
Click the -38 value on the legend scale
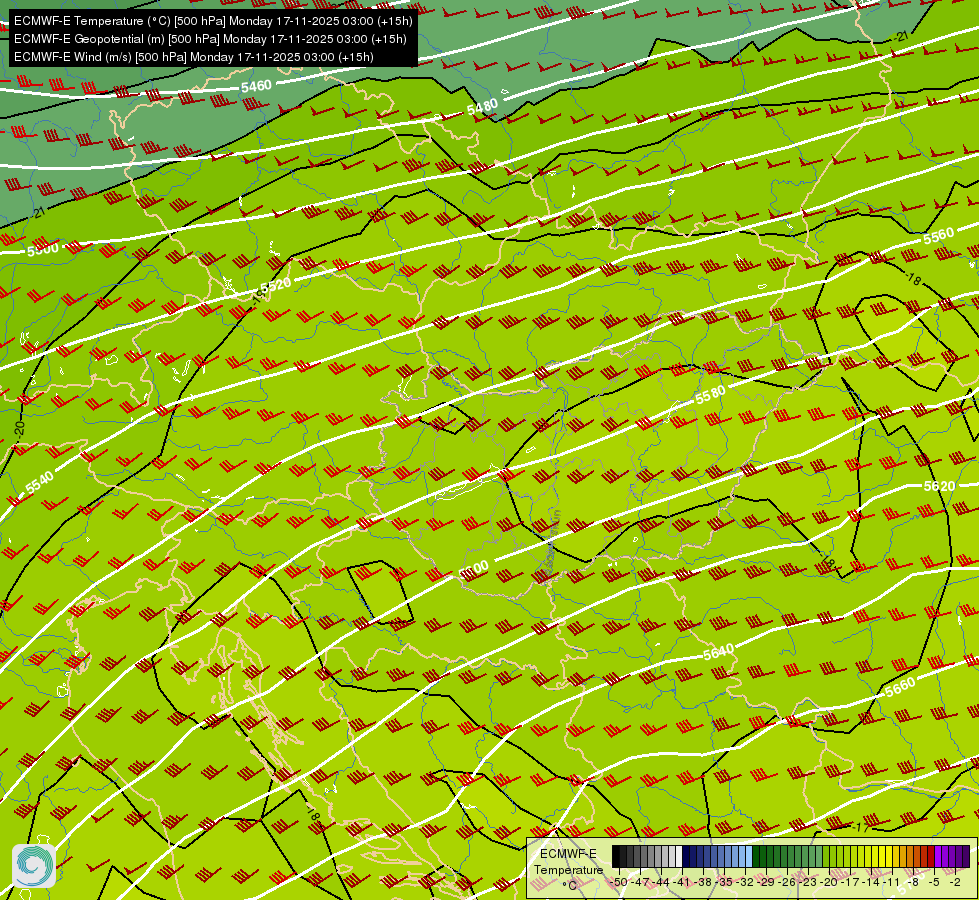click(x=703, y=882)
